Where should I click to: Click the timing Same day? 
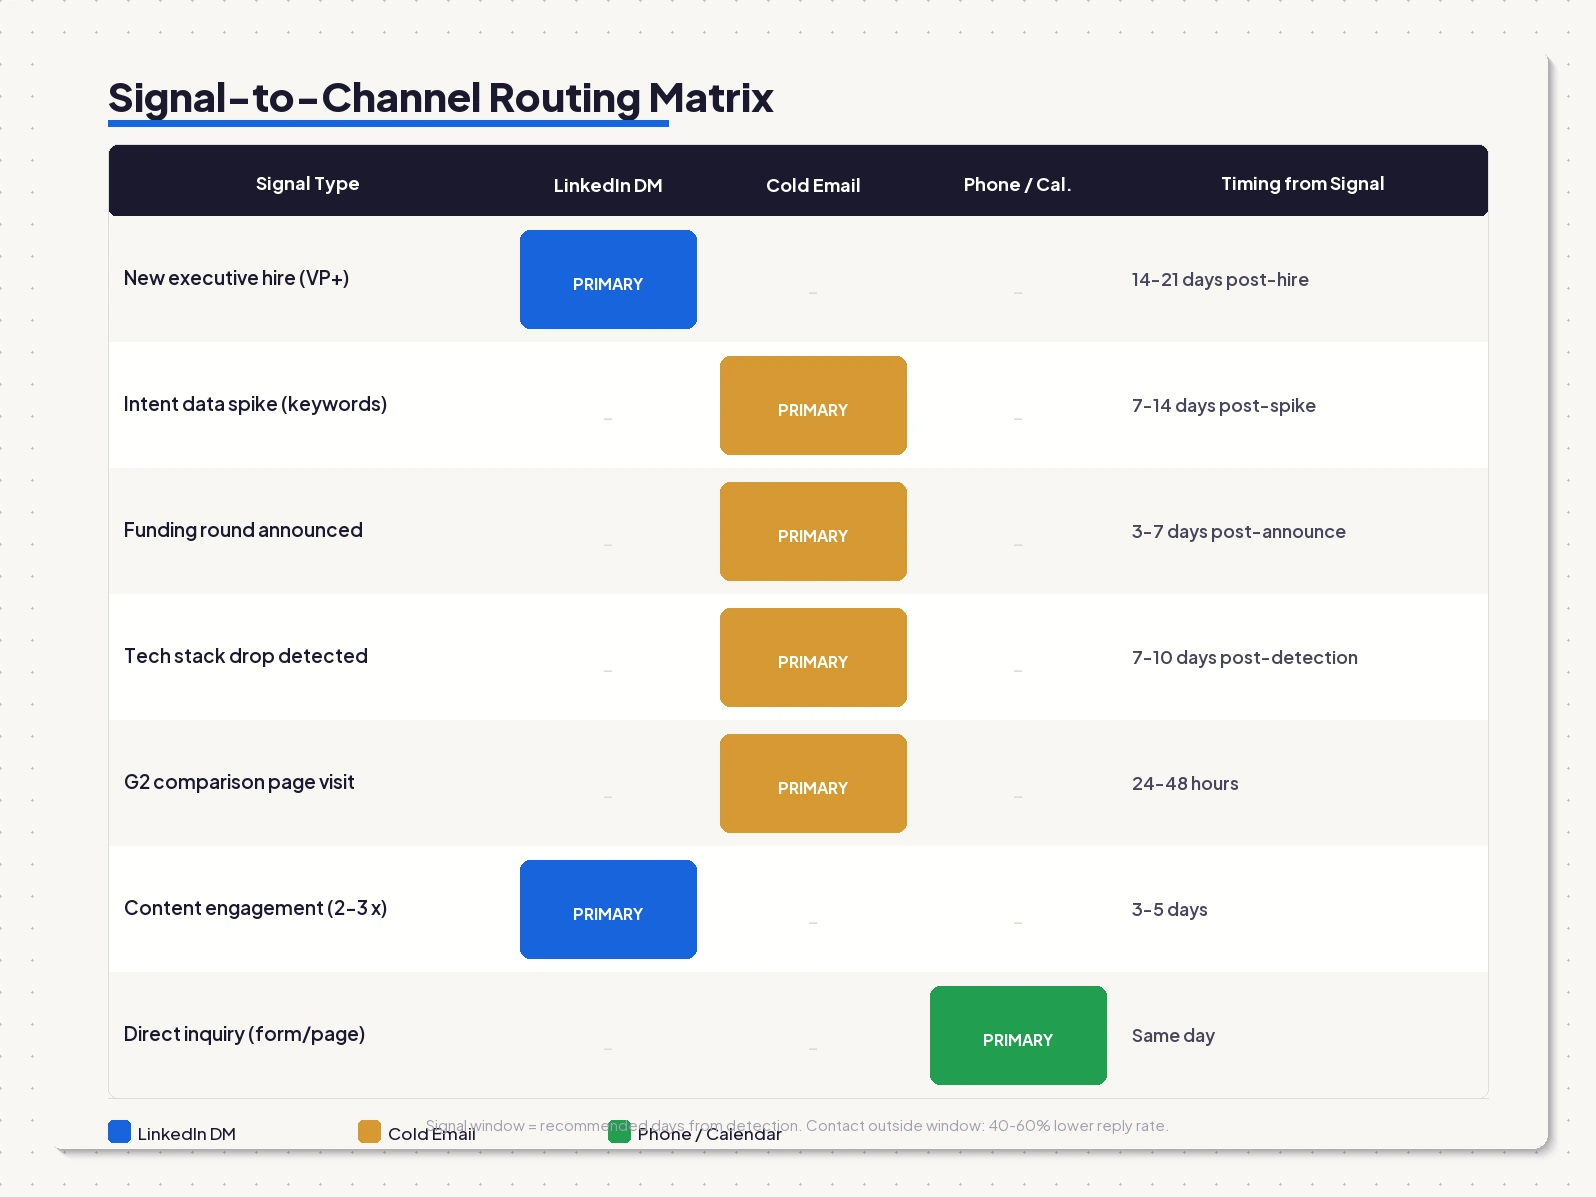coord(1173,1036)
